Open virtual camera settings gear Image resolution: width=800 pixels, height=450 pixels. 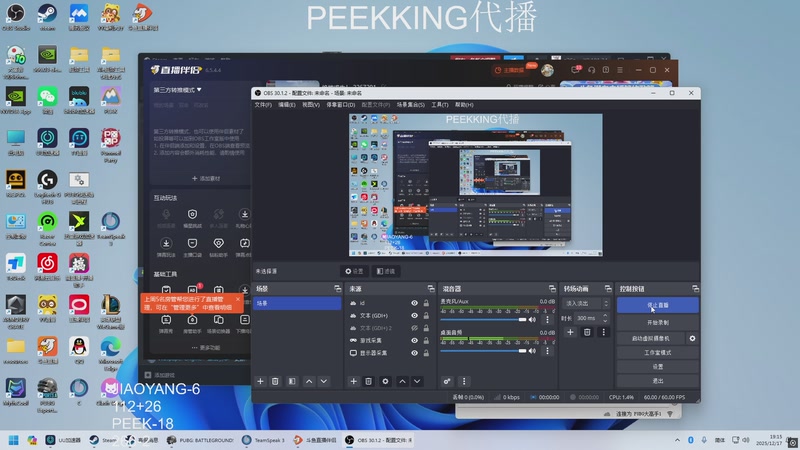[692, 338]
